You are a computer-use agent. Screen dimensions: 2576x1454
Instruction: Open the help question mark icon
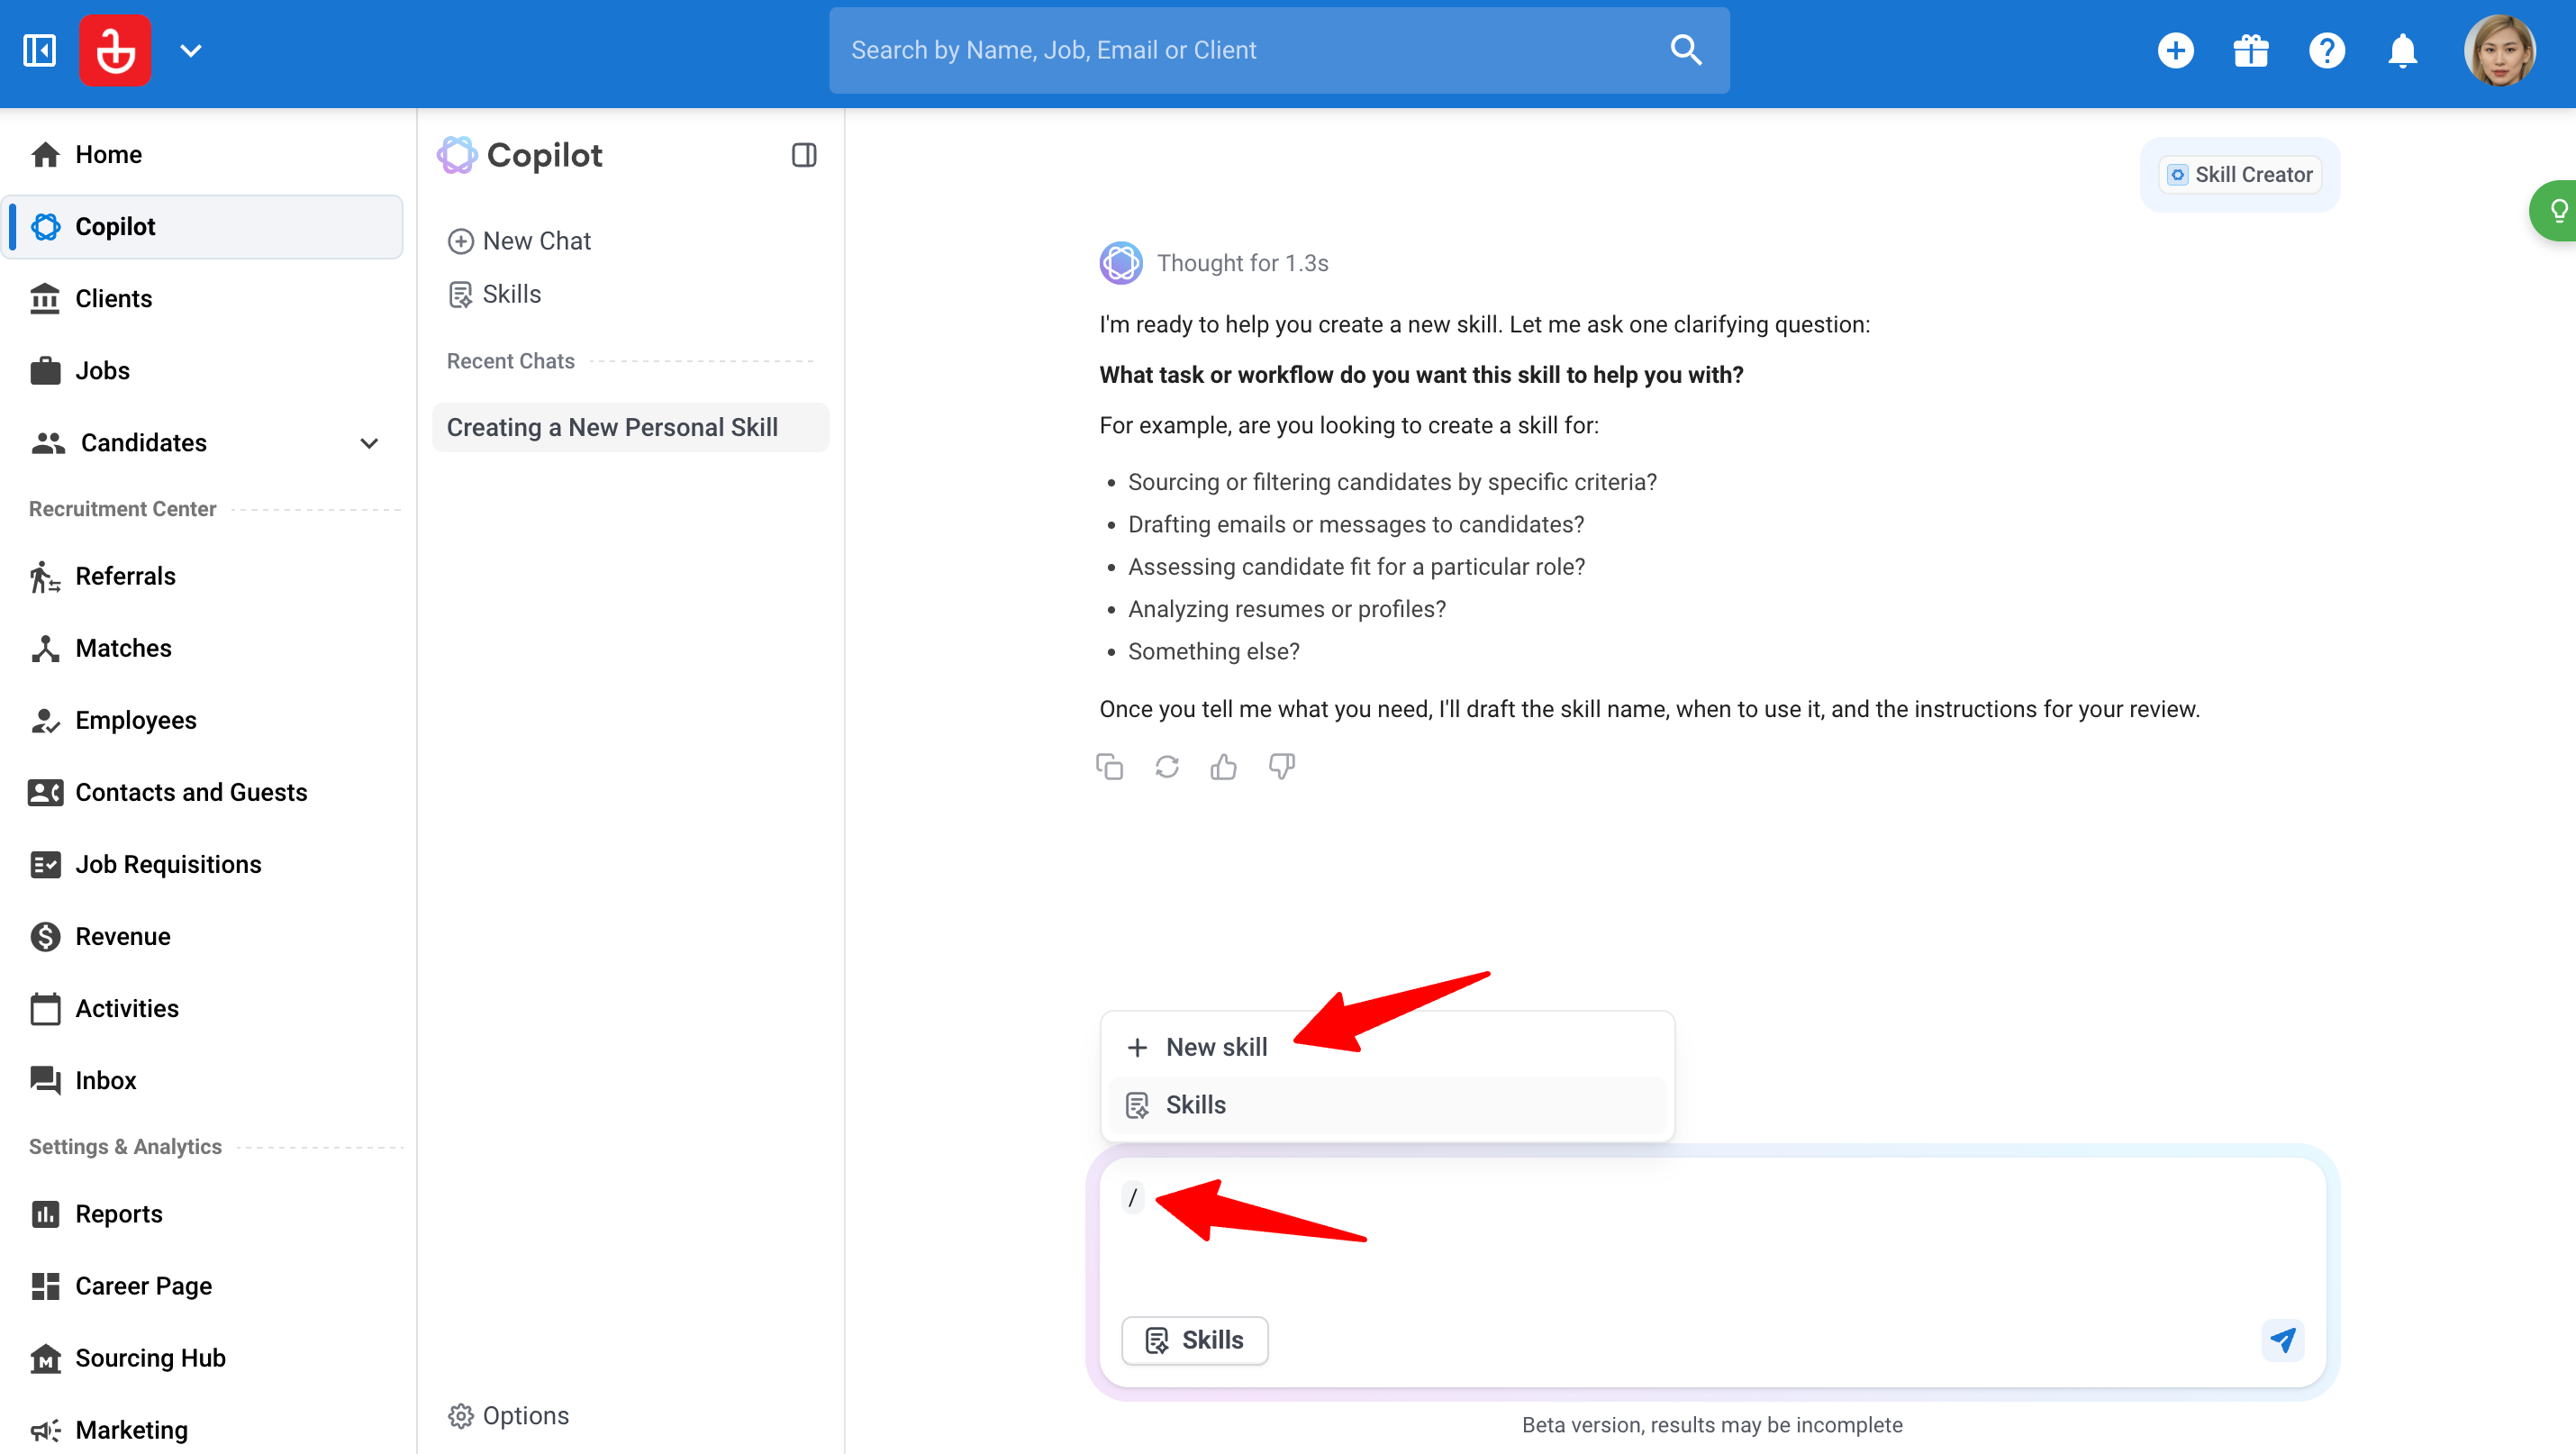(x=2327, y=50)
